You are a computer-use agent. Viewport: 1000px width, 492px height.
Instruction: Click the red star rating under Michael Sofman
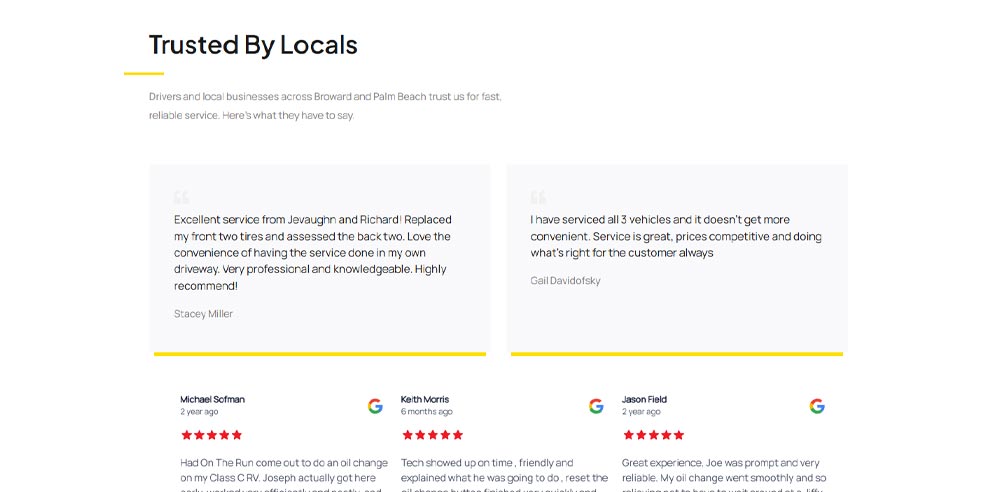pos(211,435)
